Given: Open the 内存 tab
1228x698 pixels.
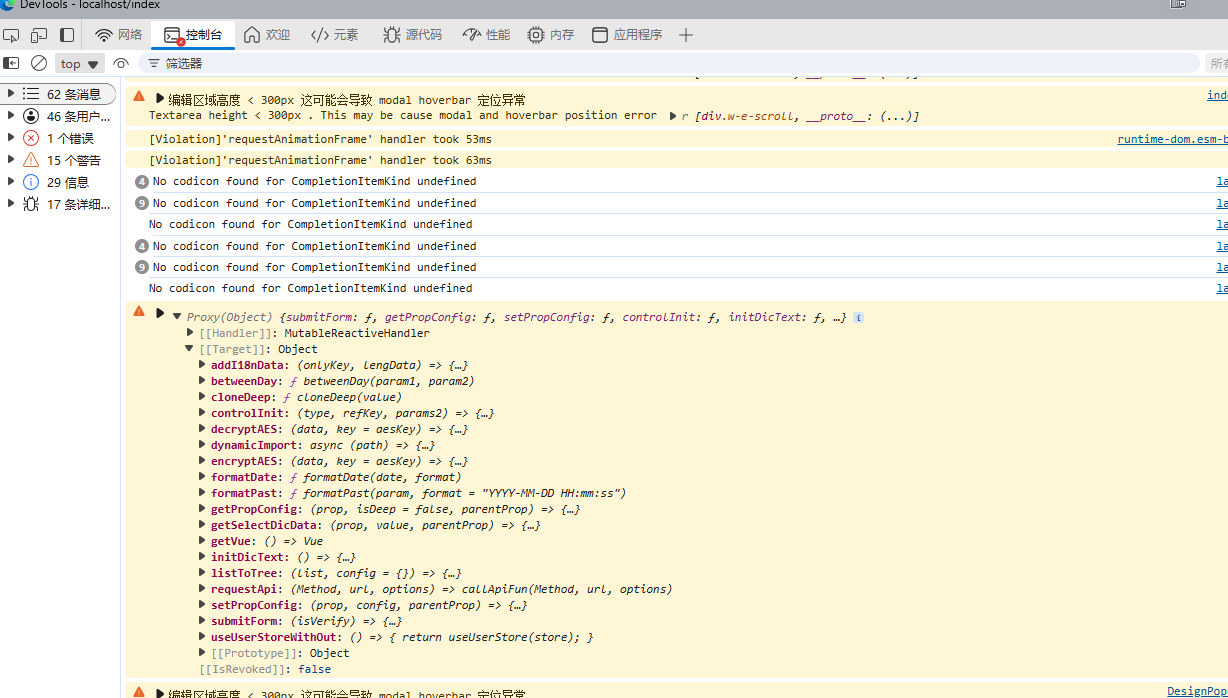Looking at the screenshot, I should pos(551,35).
